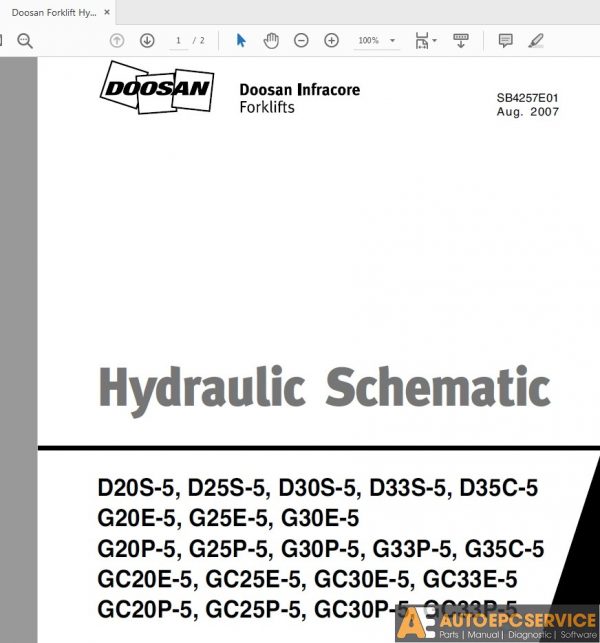The image size is (600, 643).
Task: Click the read mode keyboard icon
Action: point(461,41)
